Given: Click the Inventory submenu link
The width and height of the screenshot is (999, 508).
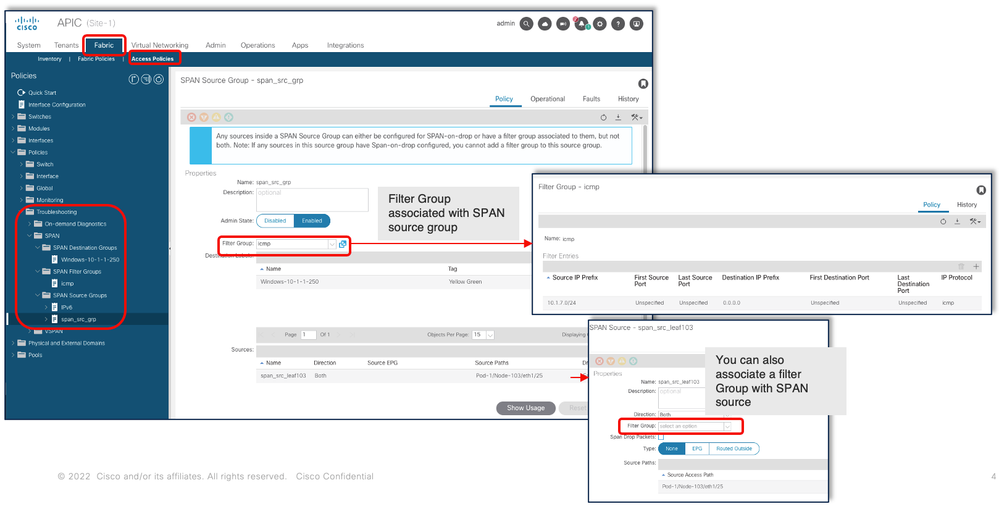Looking at the screenshot, I should (x=50, y=59).
